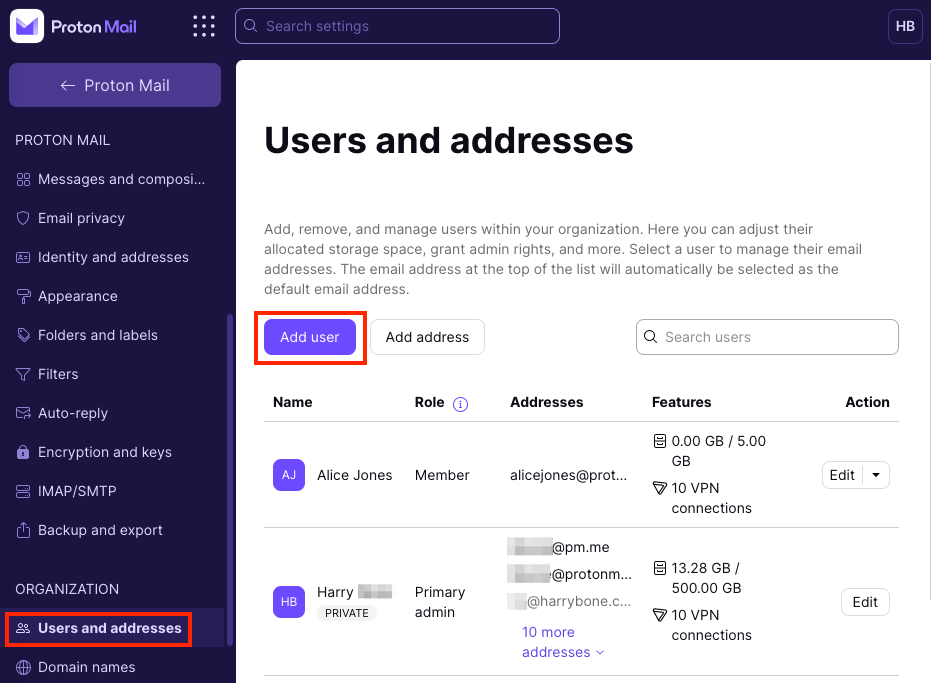Click the Role column info icon
931x683 pixels.
(x=460, y=403)
